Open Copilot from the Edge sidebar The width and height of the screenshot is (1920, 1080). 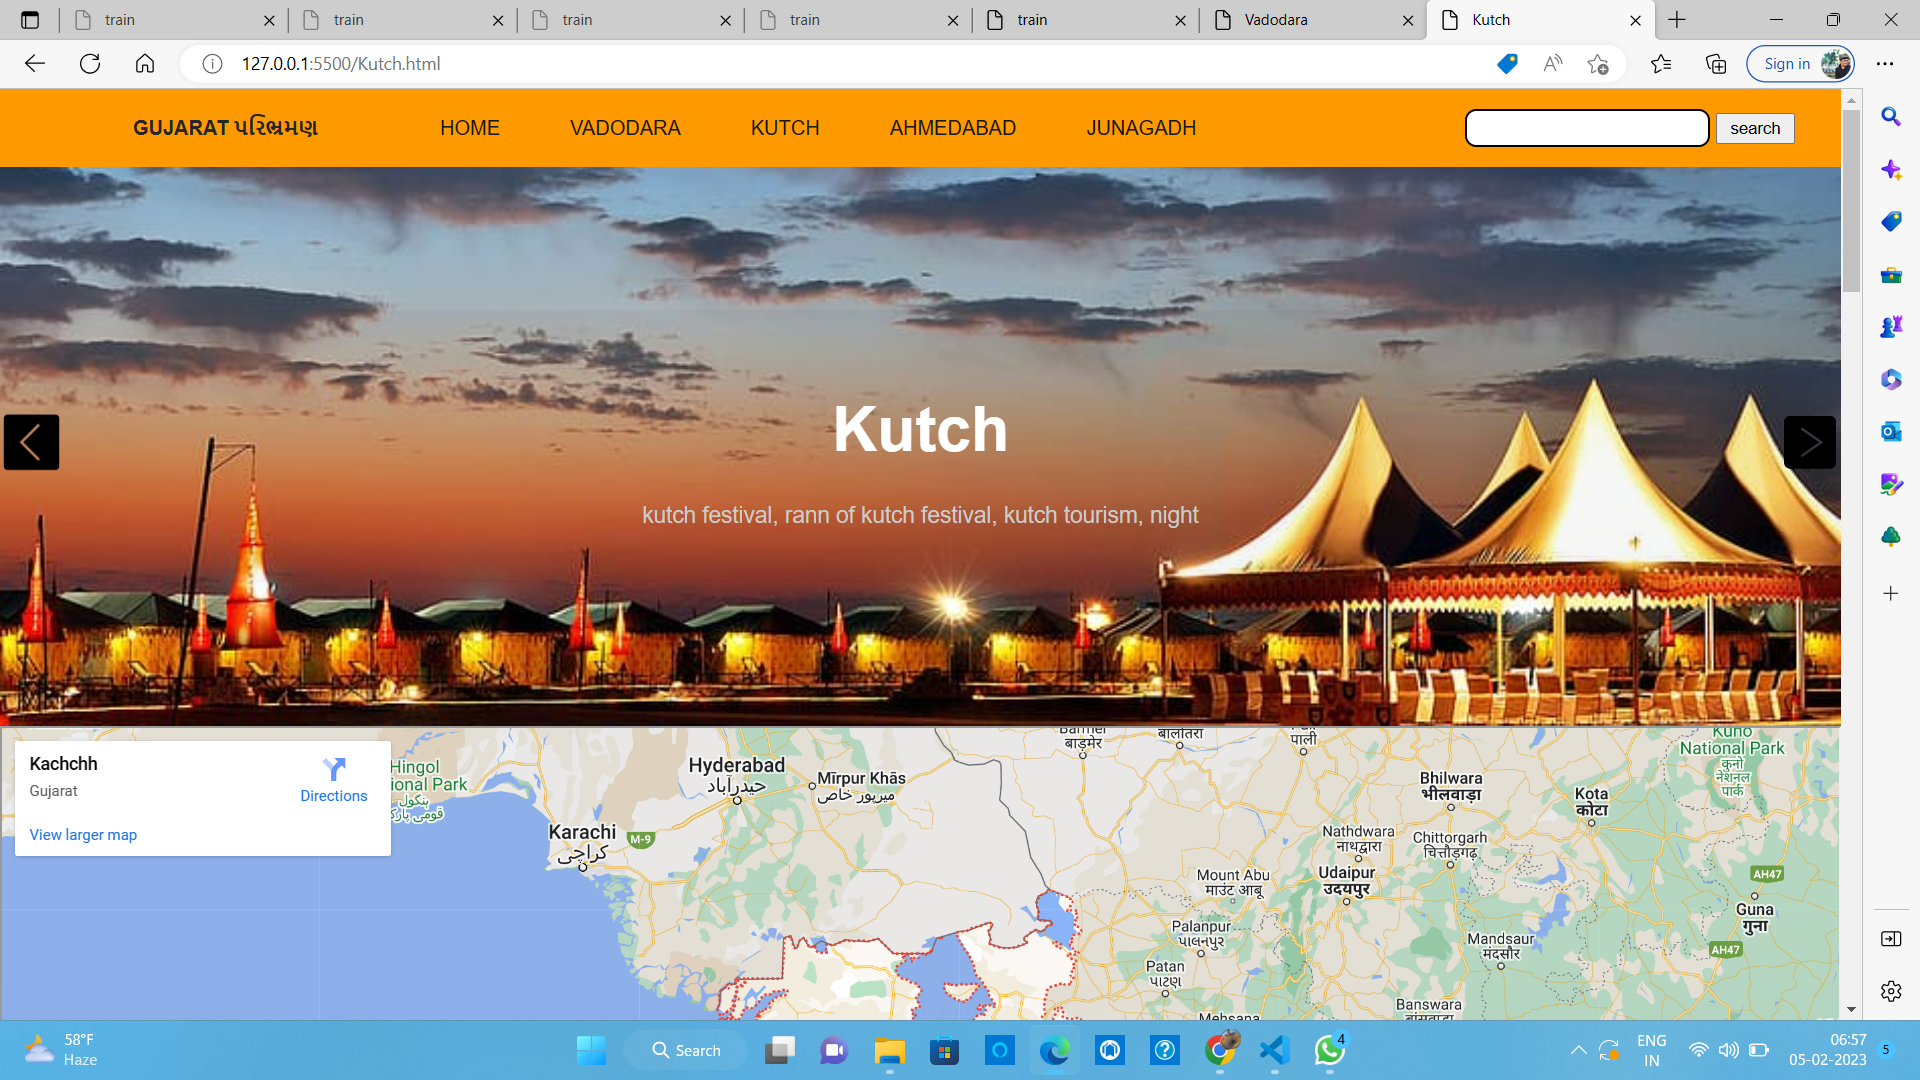click(x=1891, y=169)
